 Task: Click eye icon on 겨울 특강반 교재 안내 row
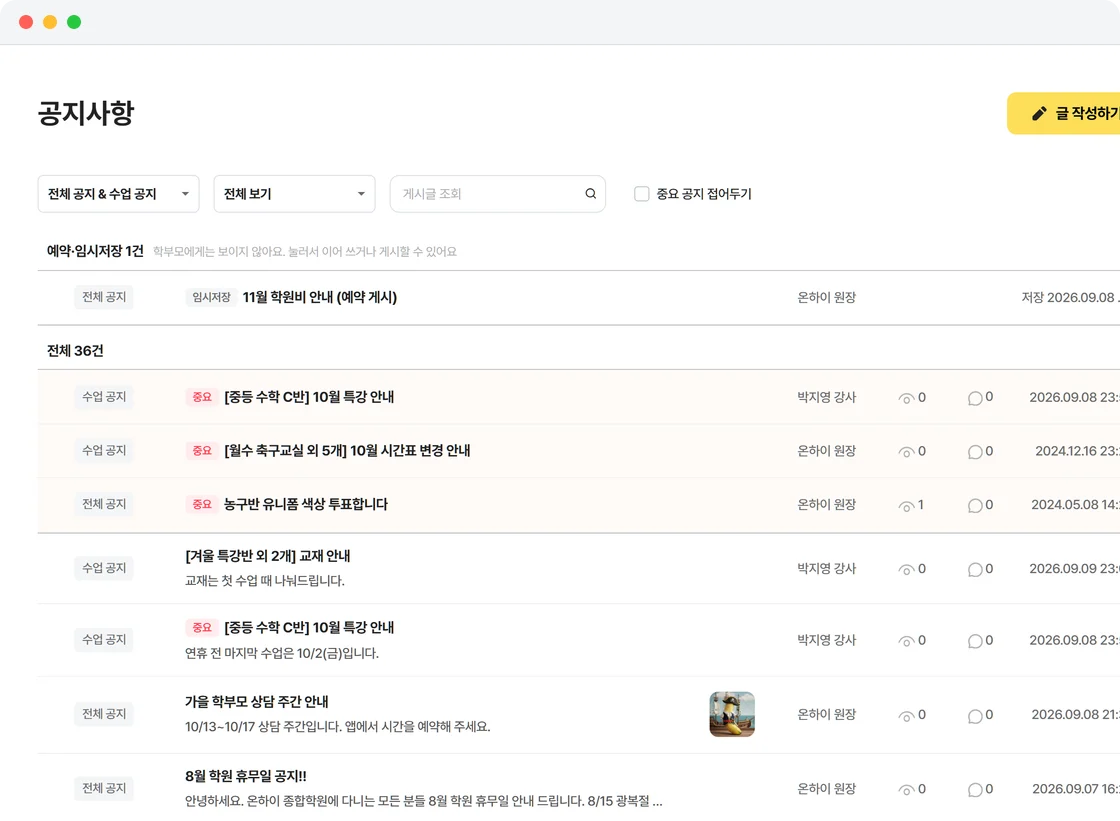coord(906,569)
